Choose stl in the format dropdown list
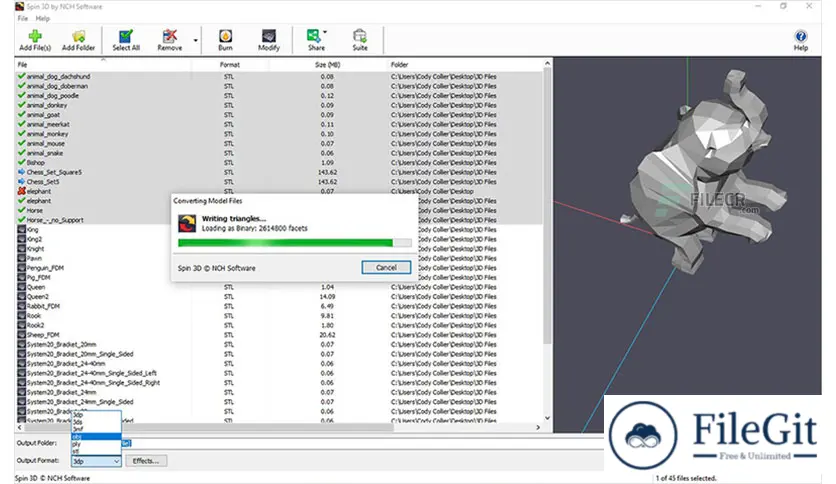 pyautogui.click(x=96, y=451)
